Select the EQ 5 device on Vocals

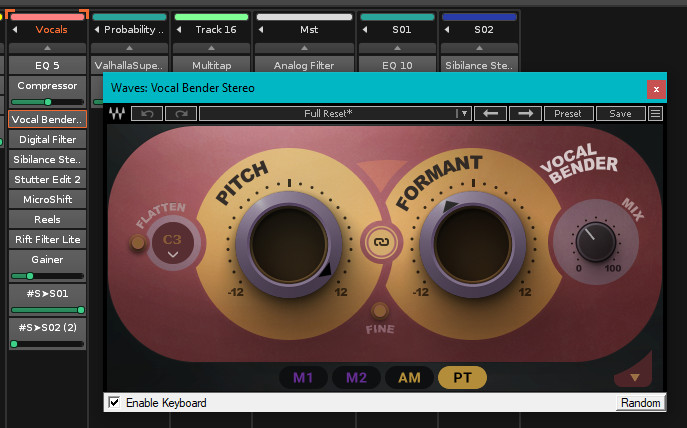[x=47, y=65]
